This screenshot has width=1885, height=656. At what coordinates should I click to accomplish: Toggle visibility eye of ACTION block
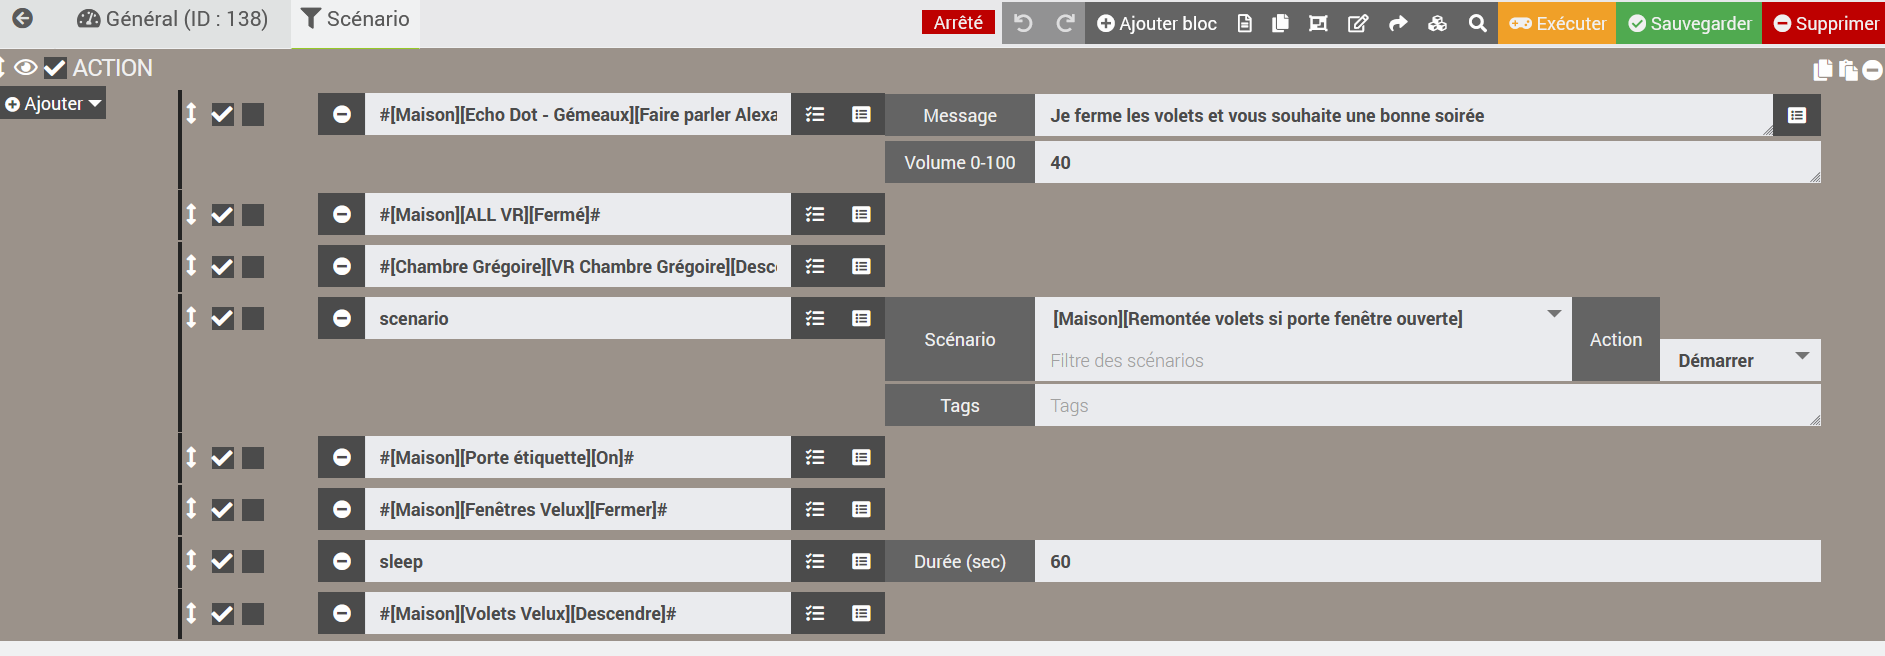click(x=26, y=68)
